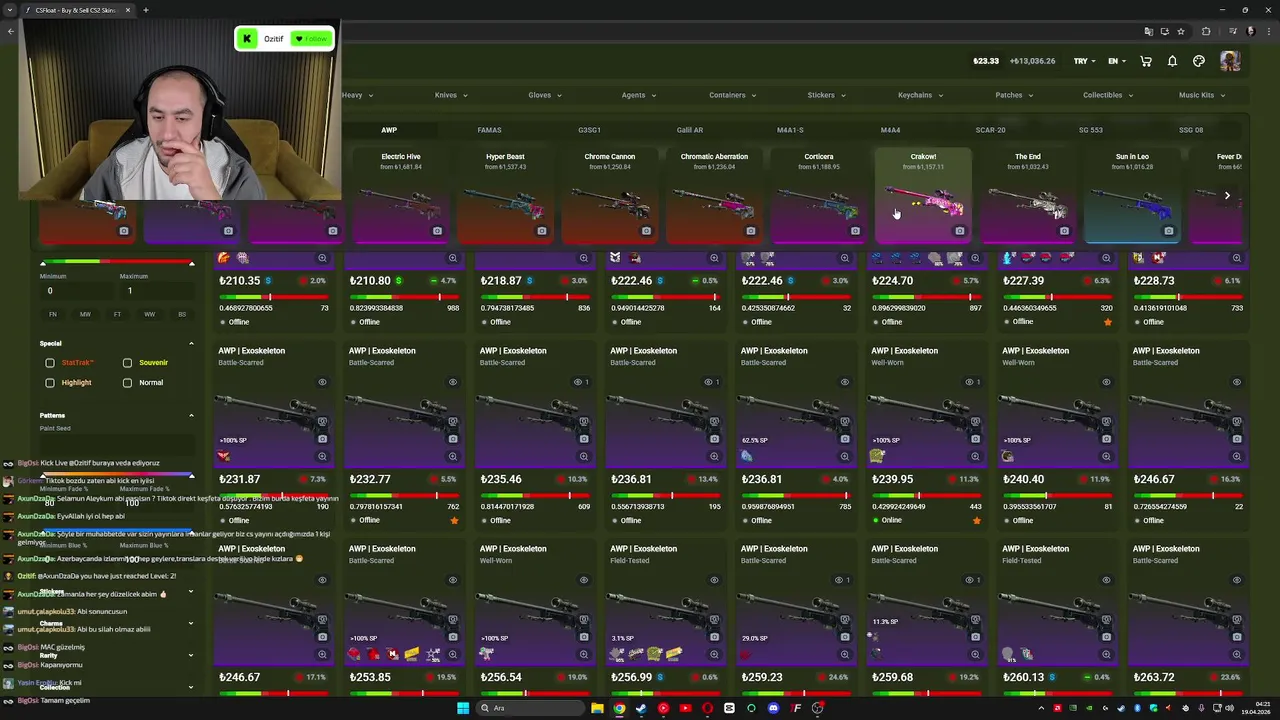
Task: Click the Minimum float input field
Action: (x=78, y=291)
